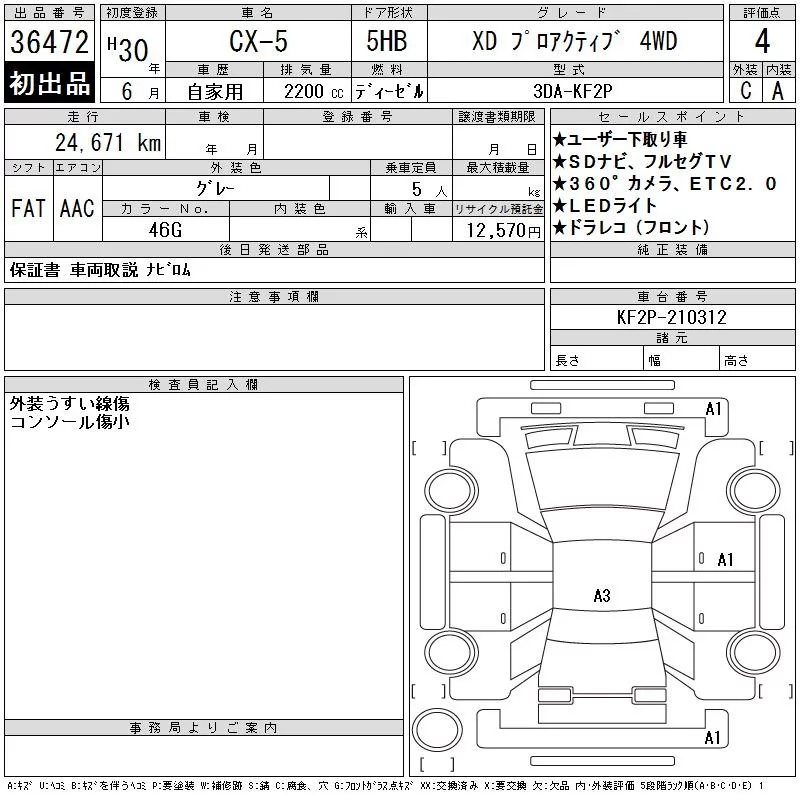Click the interior grade A cell

point(778,90)
